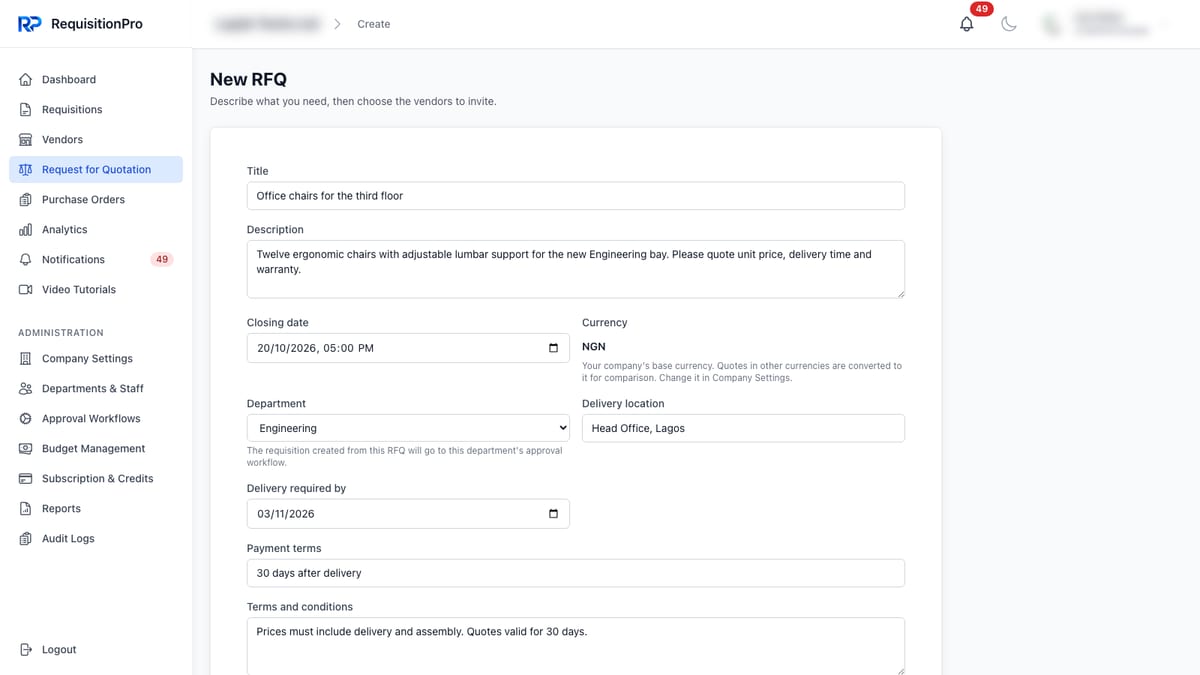Viewport: 1200px width, 675px height.
Task: Click the Vendors storefront icon
Action: pos(26,139)
